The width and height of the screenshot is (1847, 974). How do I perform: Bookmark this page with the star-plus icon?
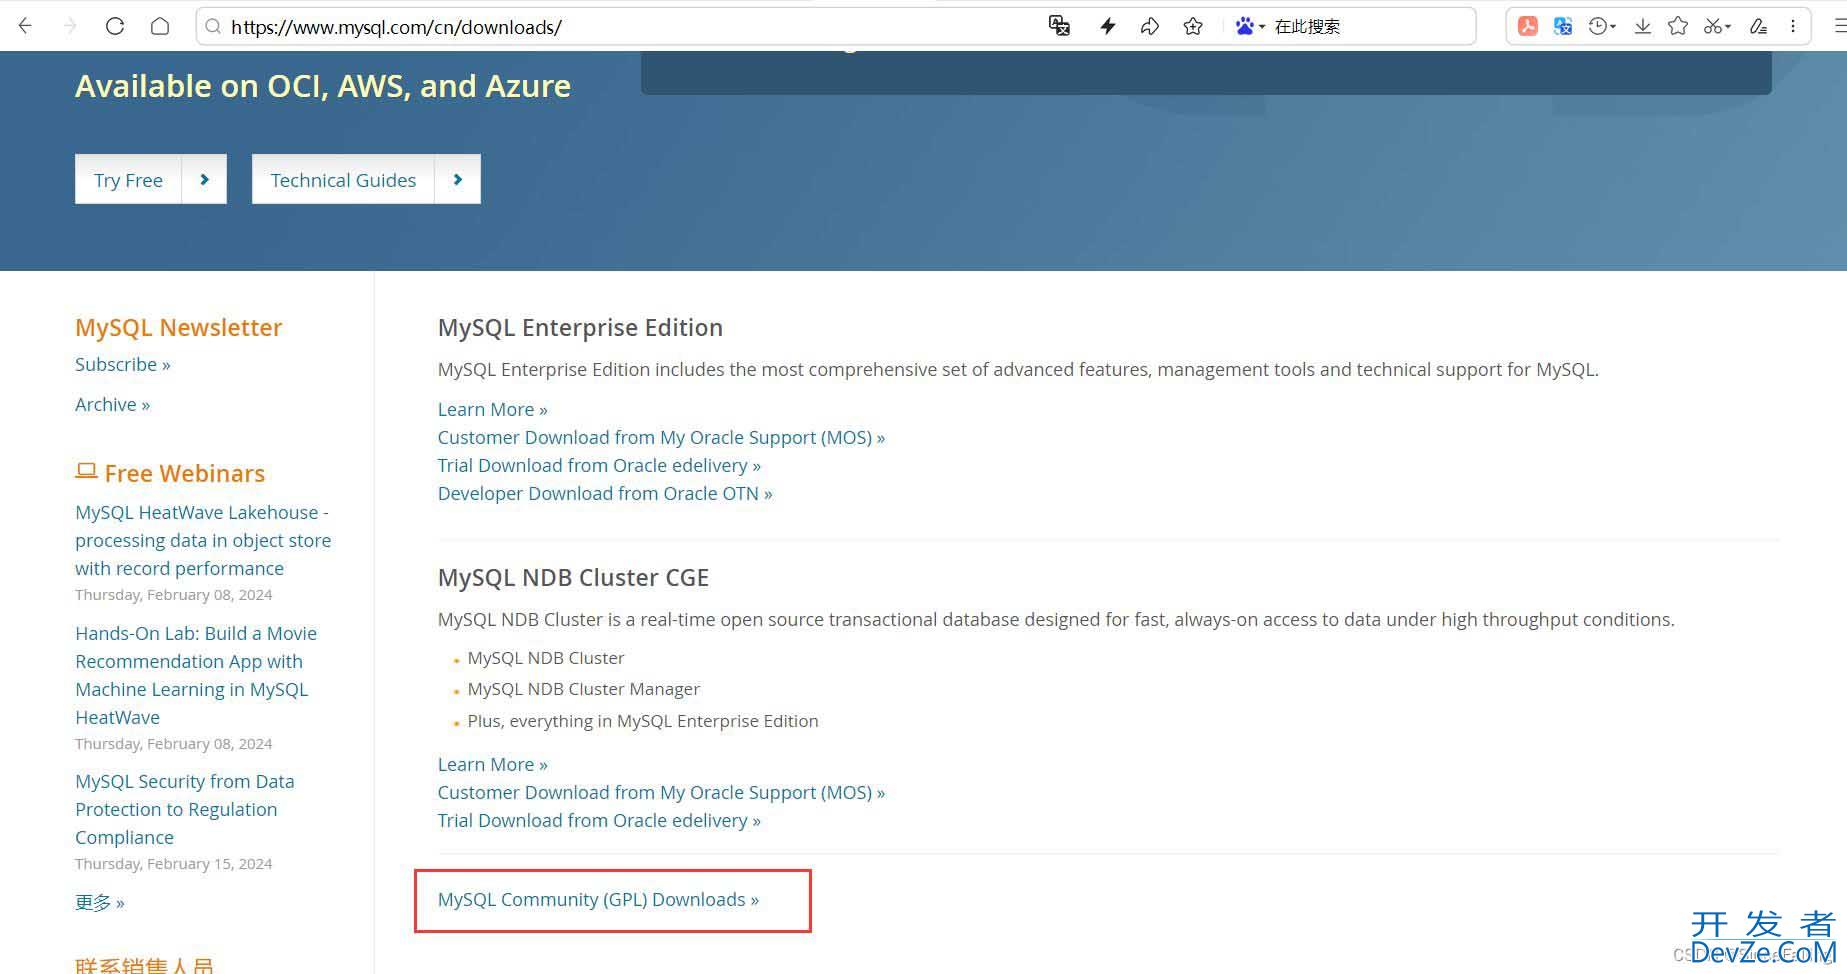[x=1193, y=26]
